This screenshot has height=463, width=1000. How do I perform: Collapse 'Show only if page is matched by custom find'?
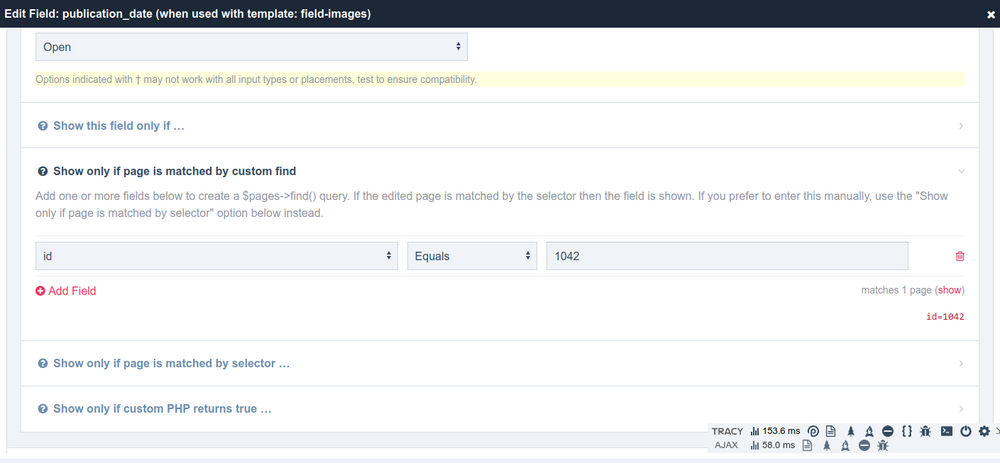tap(174, 171)
